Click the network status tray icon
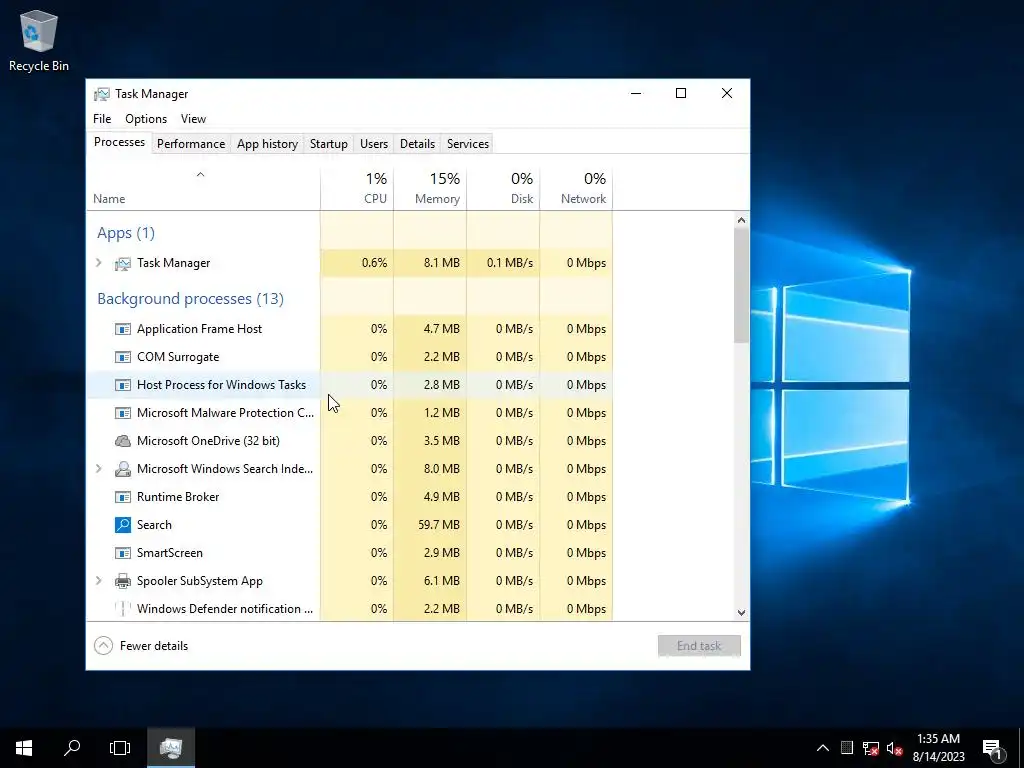This screenshot has height=768, width=1024. pyautogui.click(x=871, y=748)
